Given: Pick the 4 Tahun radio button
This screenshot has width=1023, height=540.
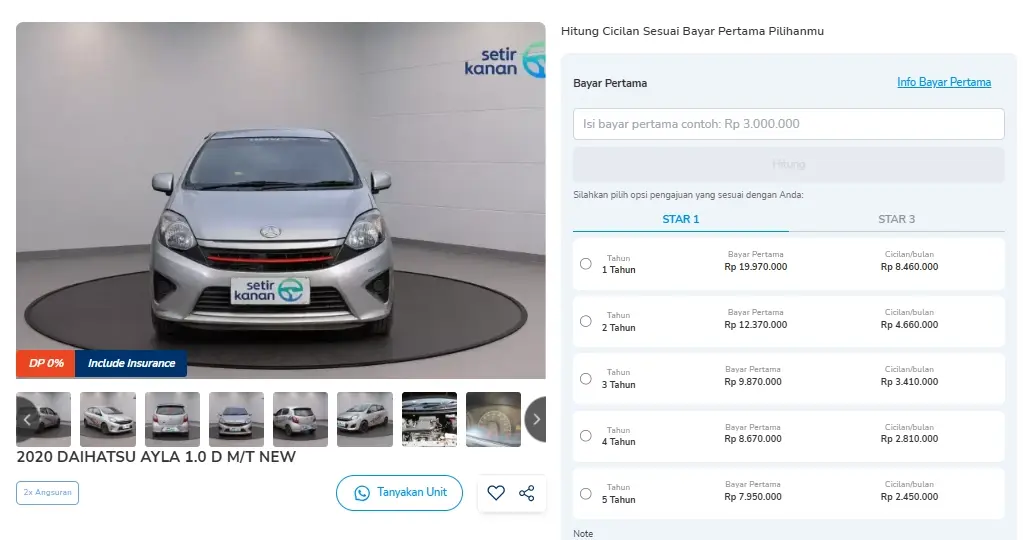Looking at the screenshot, I should (x=586, y=436).
